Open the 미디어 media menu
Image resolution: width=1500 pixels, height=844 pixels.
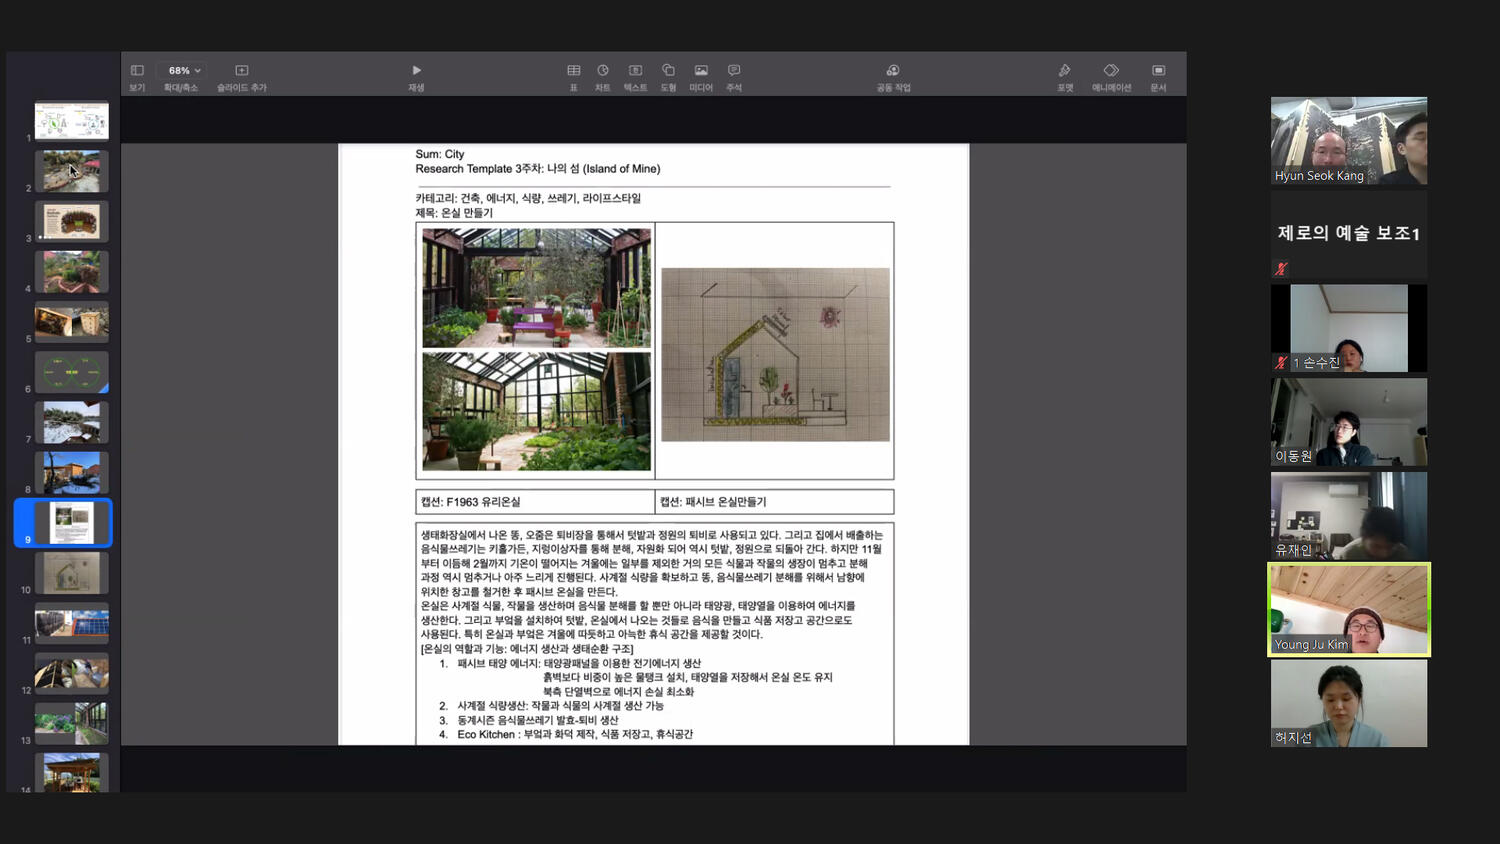[x=701, y=71]
